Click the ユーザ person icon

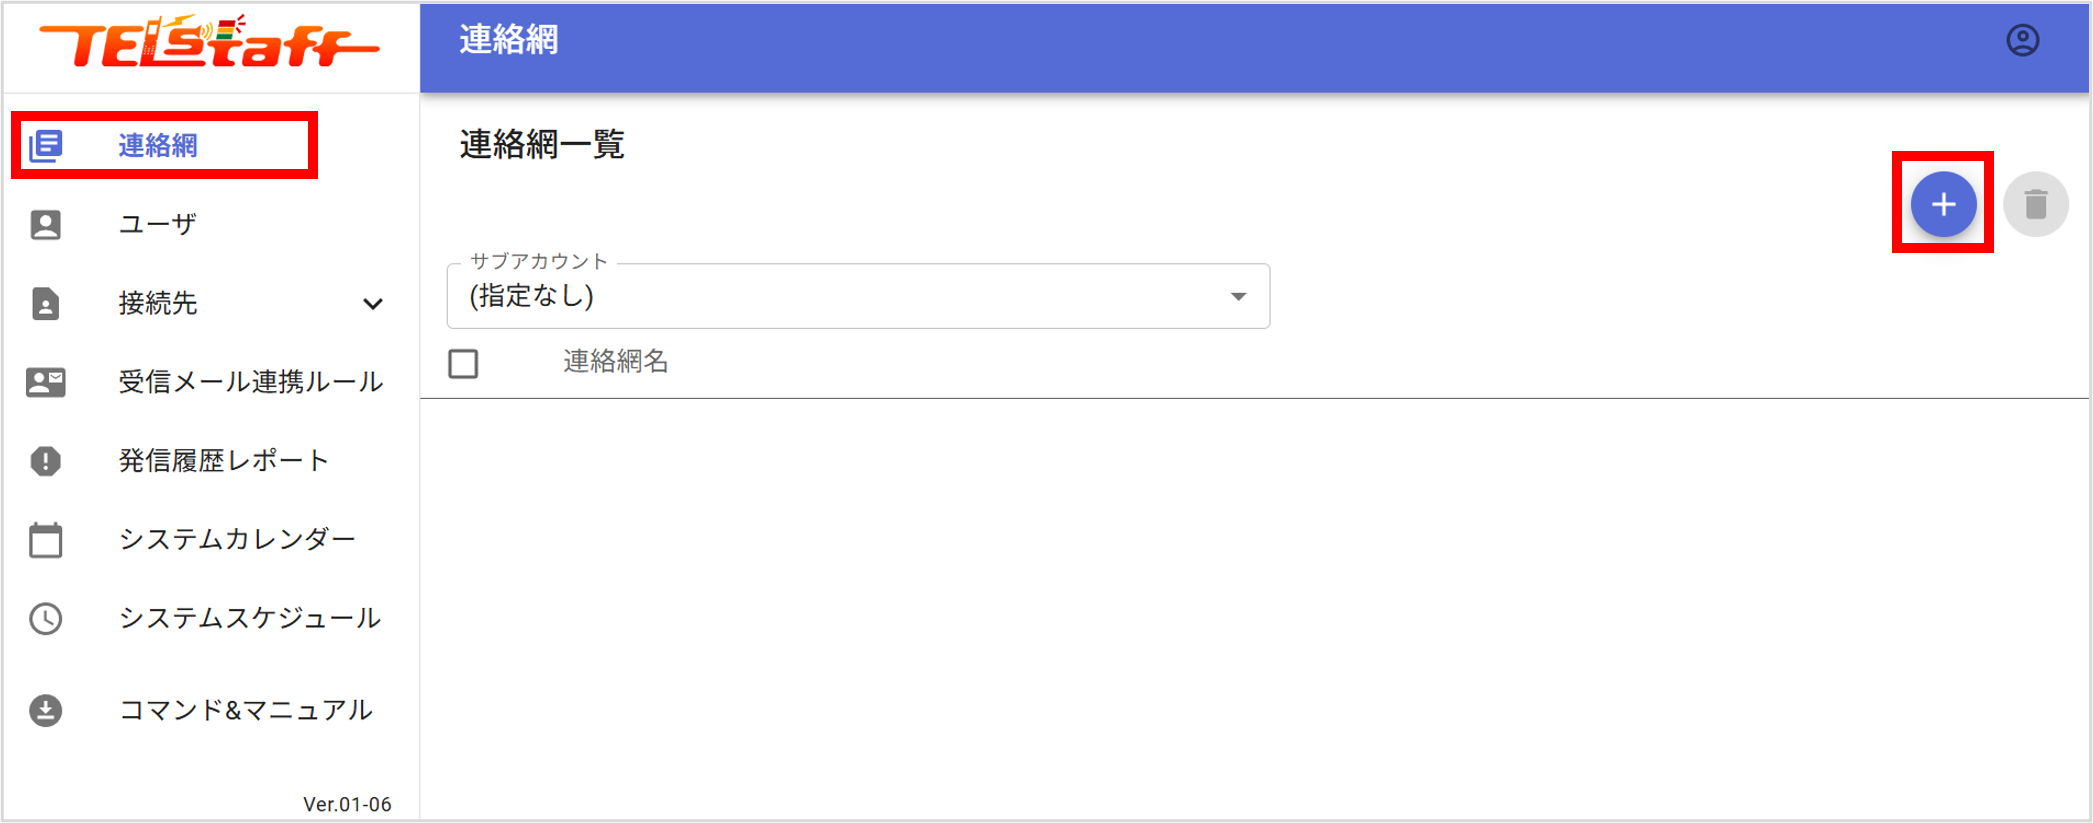tap(46, 225)
